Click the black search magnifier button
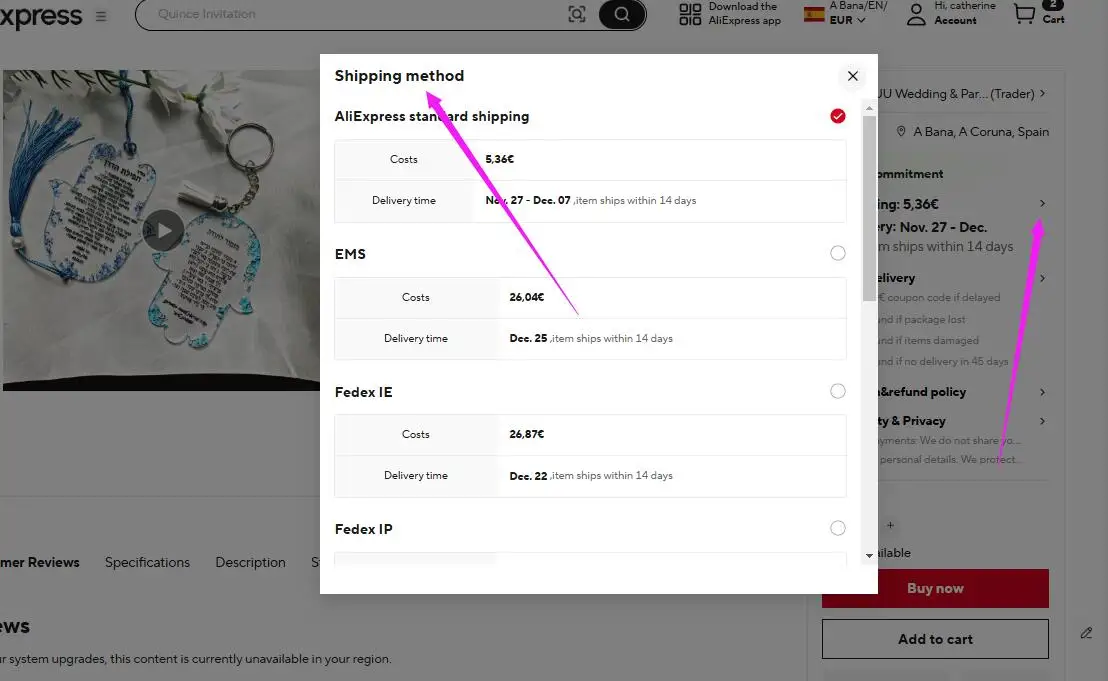This screenshot has width=1108, height=681. 622,14
